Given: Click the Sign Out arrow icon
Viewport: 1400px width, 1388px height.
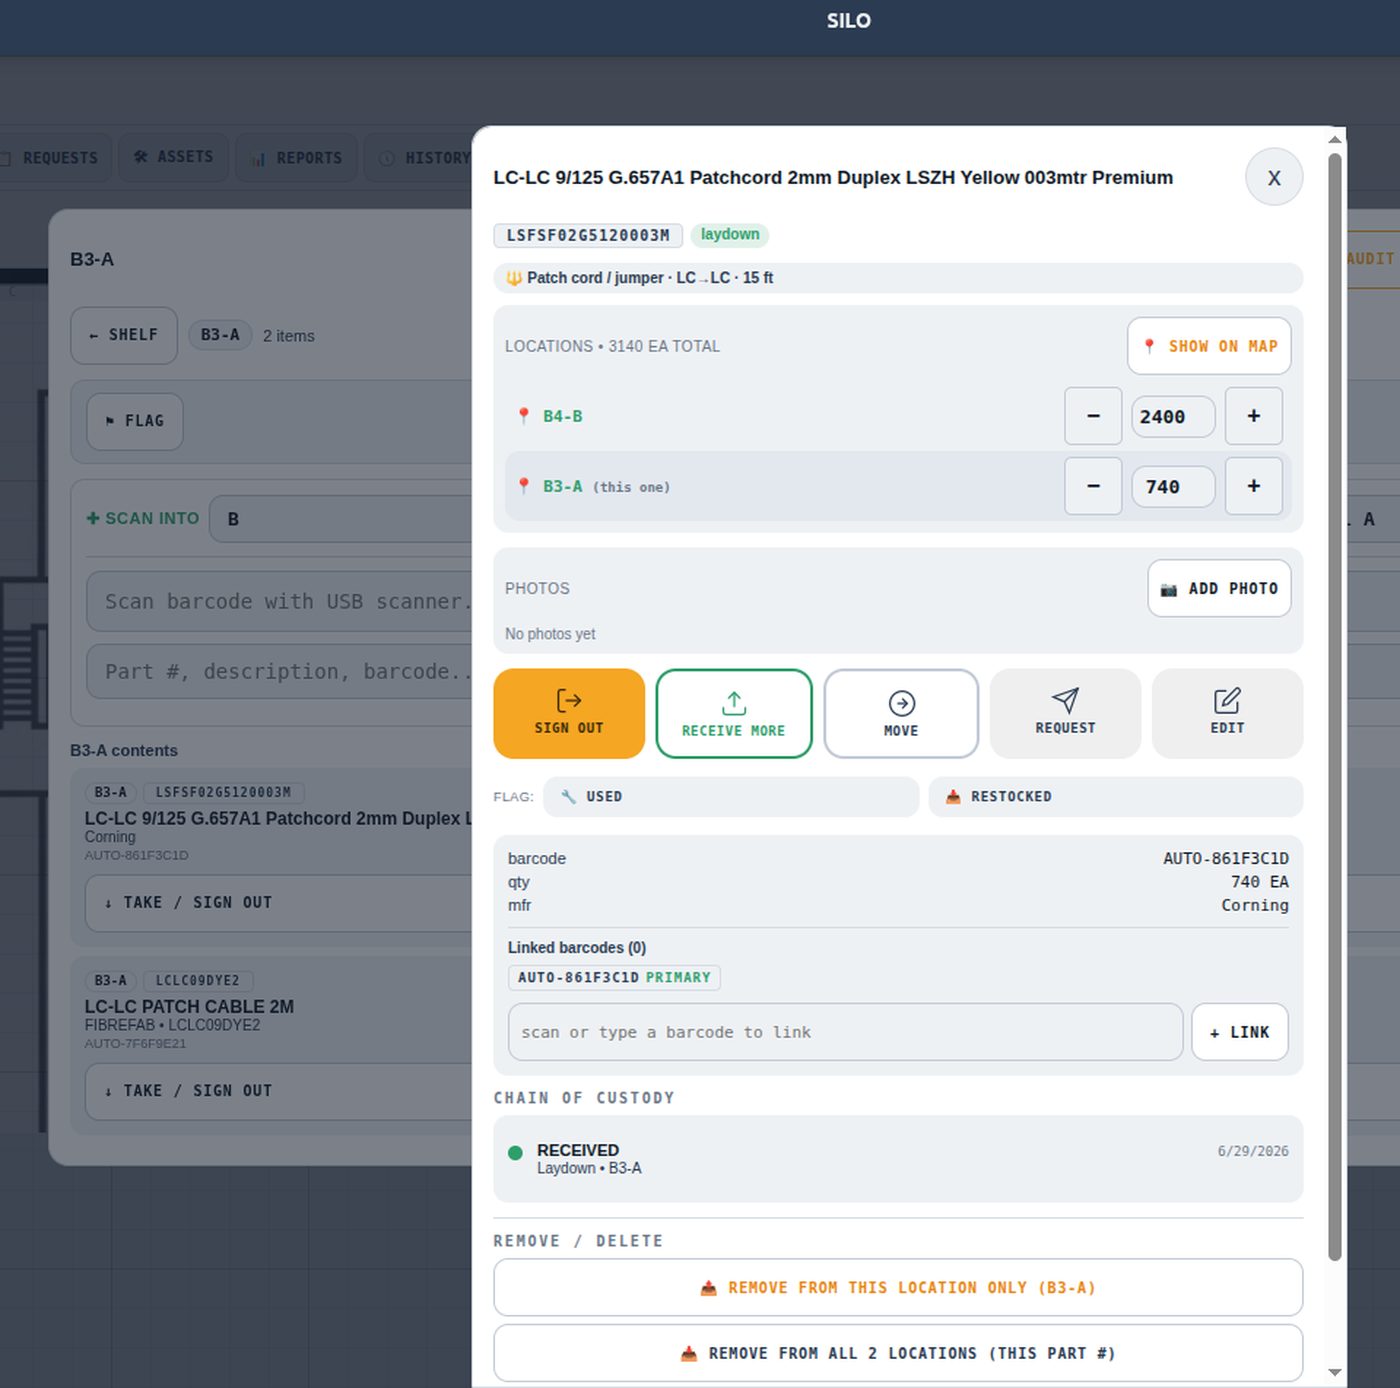Looking at the screenshot, I should [568, 700].
